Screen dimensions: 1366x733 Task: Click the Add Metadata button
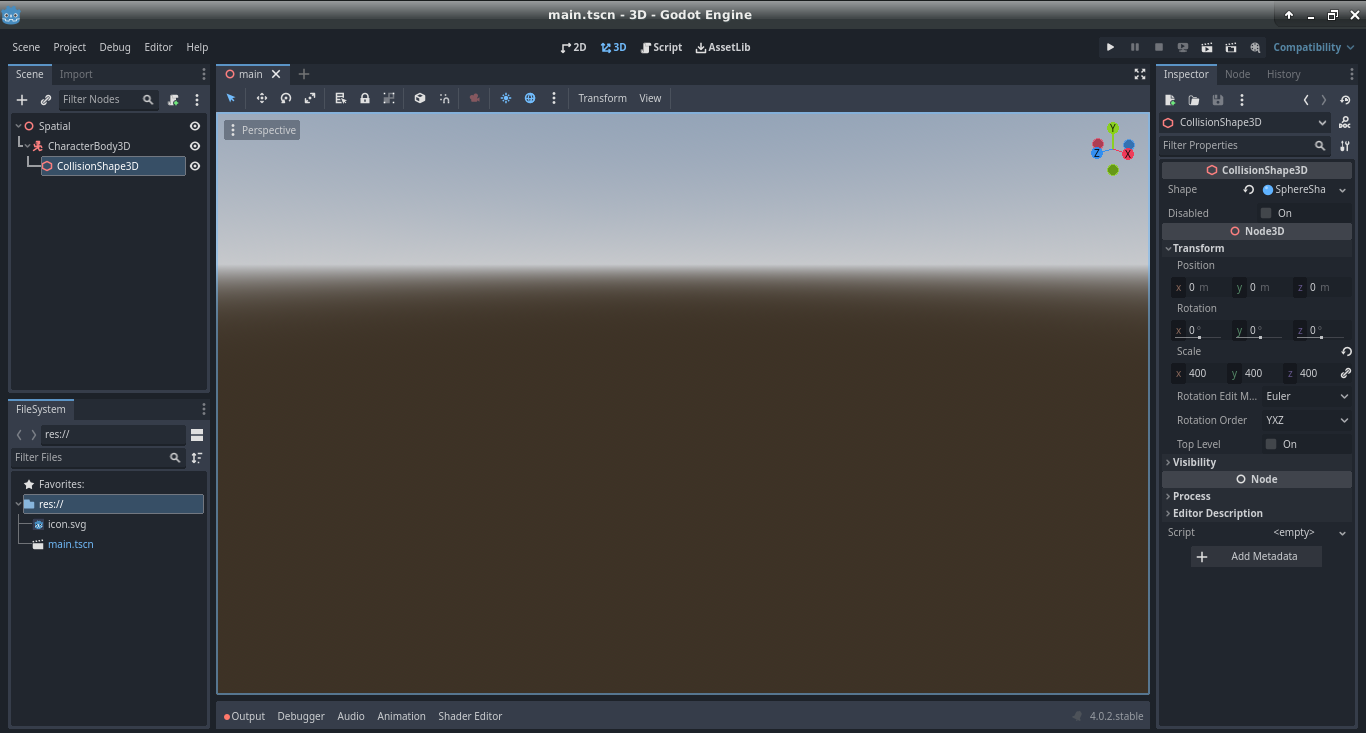tap(1256, 556)
